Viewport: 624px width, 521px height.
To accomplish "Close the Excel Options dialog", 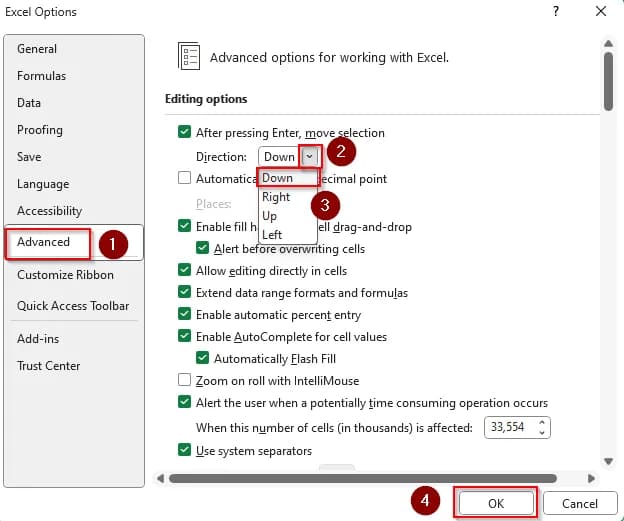I will [x=601, y=11].
